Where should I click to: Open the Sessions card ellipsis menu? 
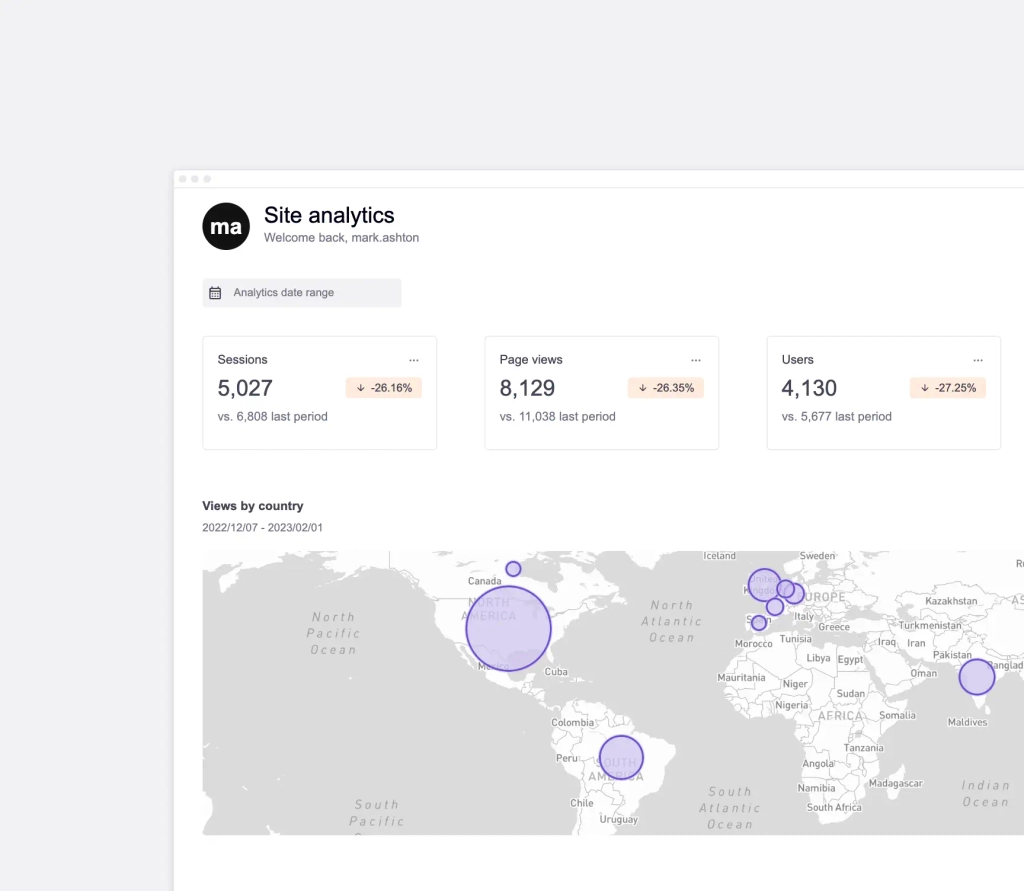pyautogui.click(x=414, y=360)
